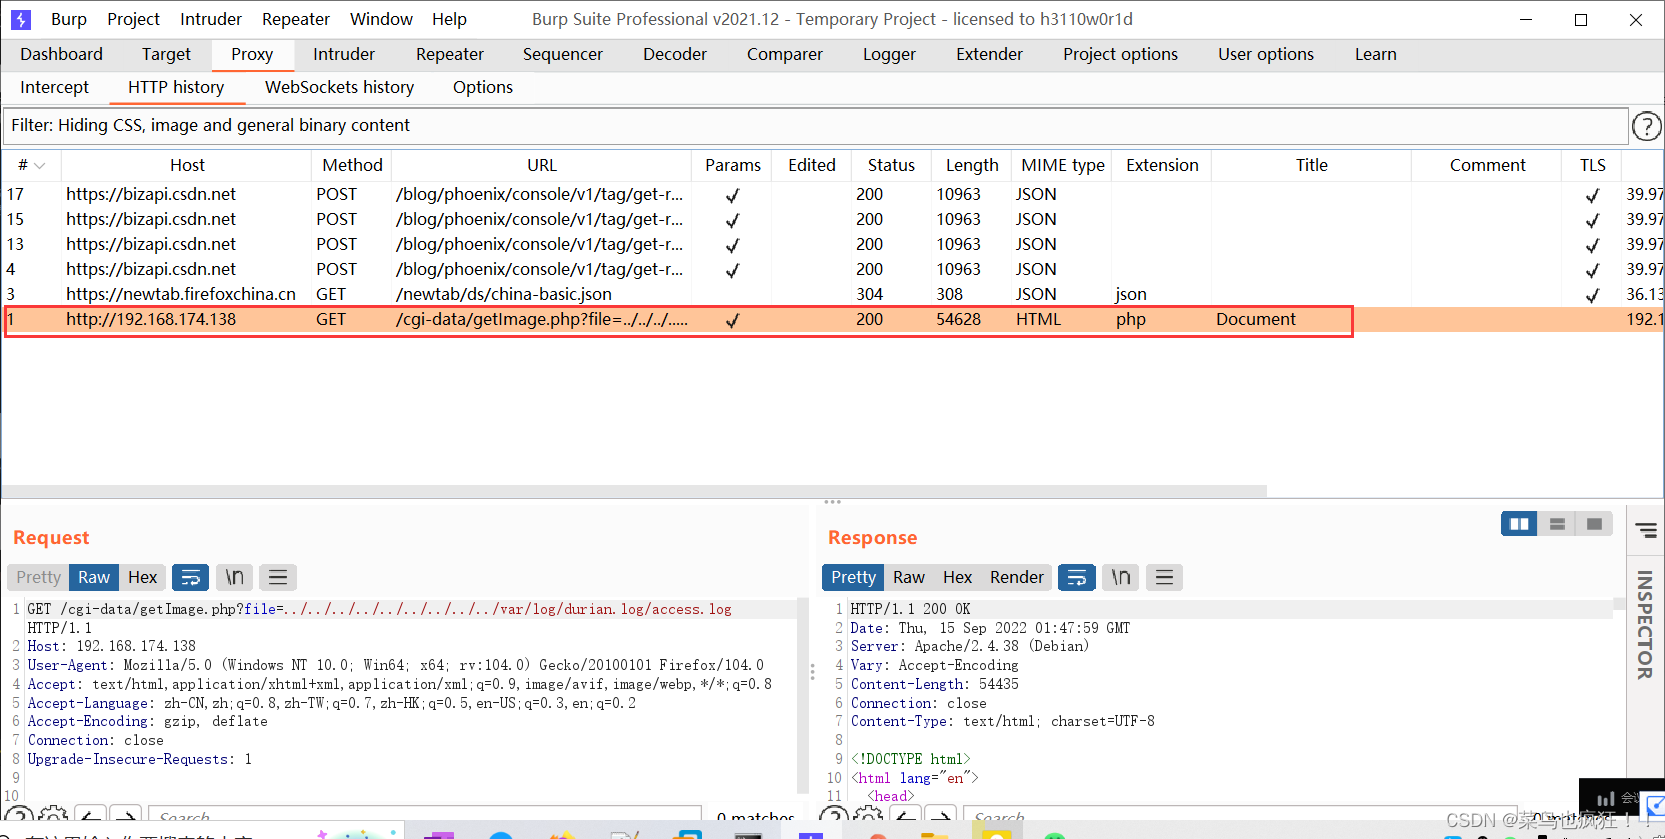Switch to the Comparer tab

tap(785, 54)
